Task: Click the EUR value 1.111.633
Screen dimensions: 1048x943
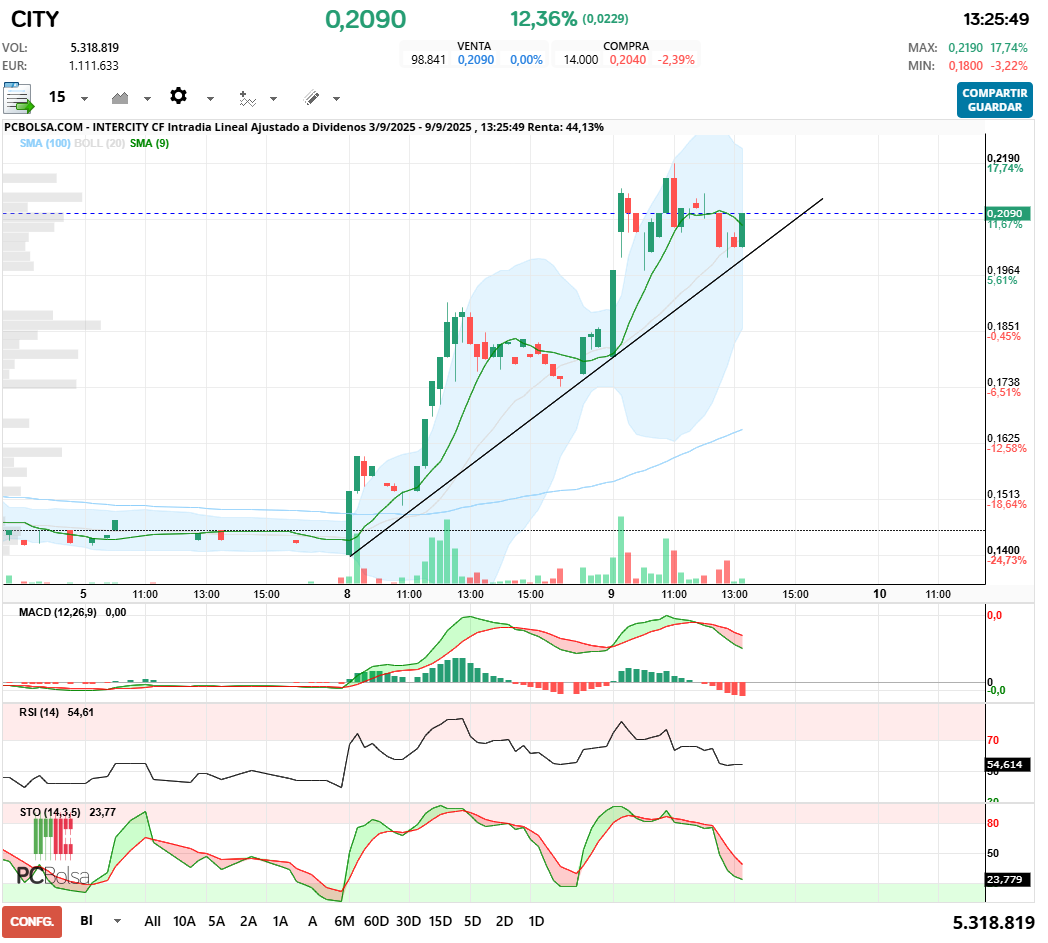Action: pyautogui.click(x=94, y=65)
